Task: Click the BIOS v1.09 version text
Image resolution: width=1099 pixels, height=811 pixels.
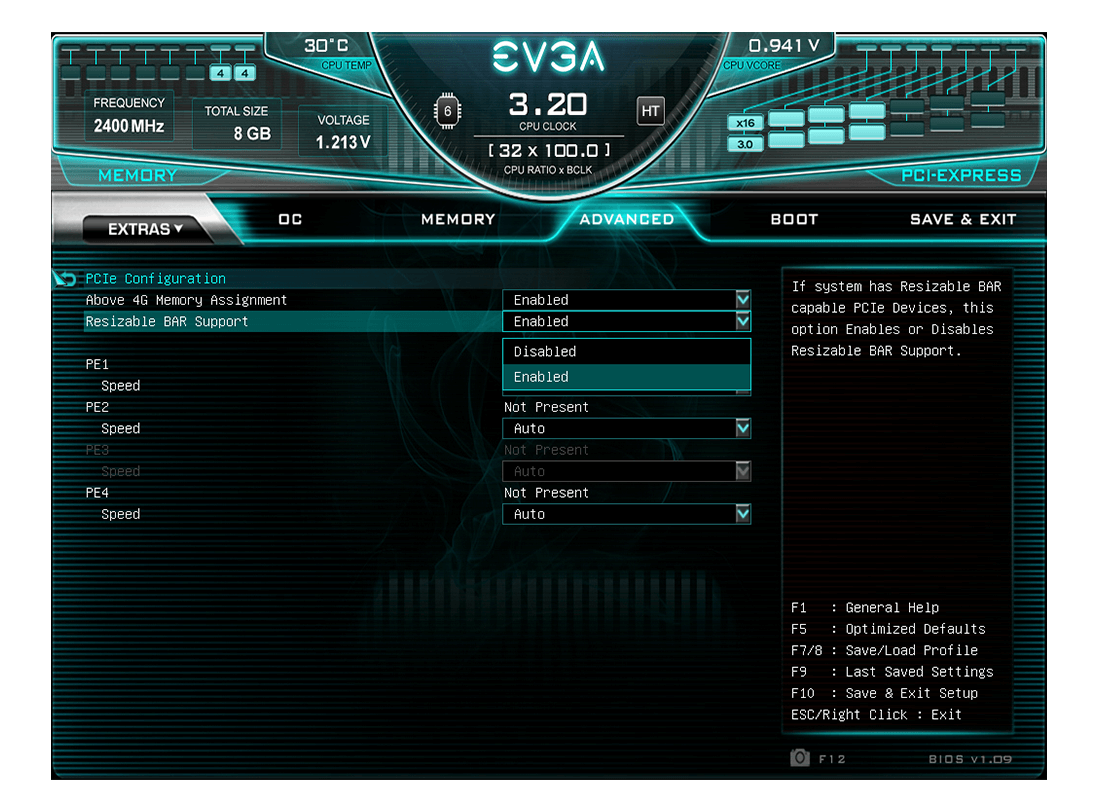Action: click(x=970, y=759)
